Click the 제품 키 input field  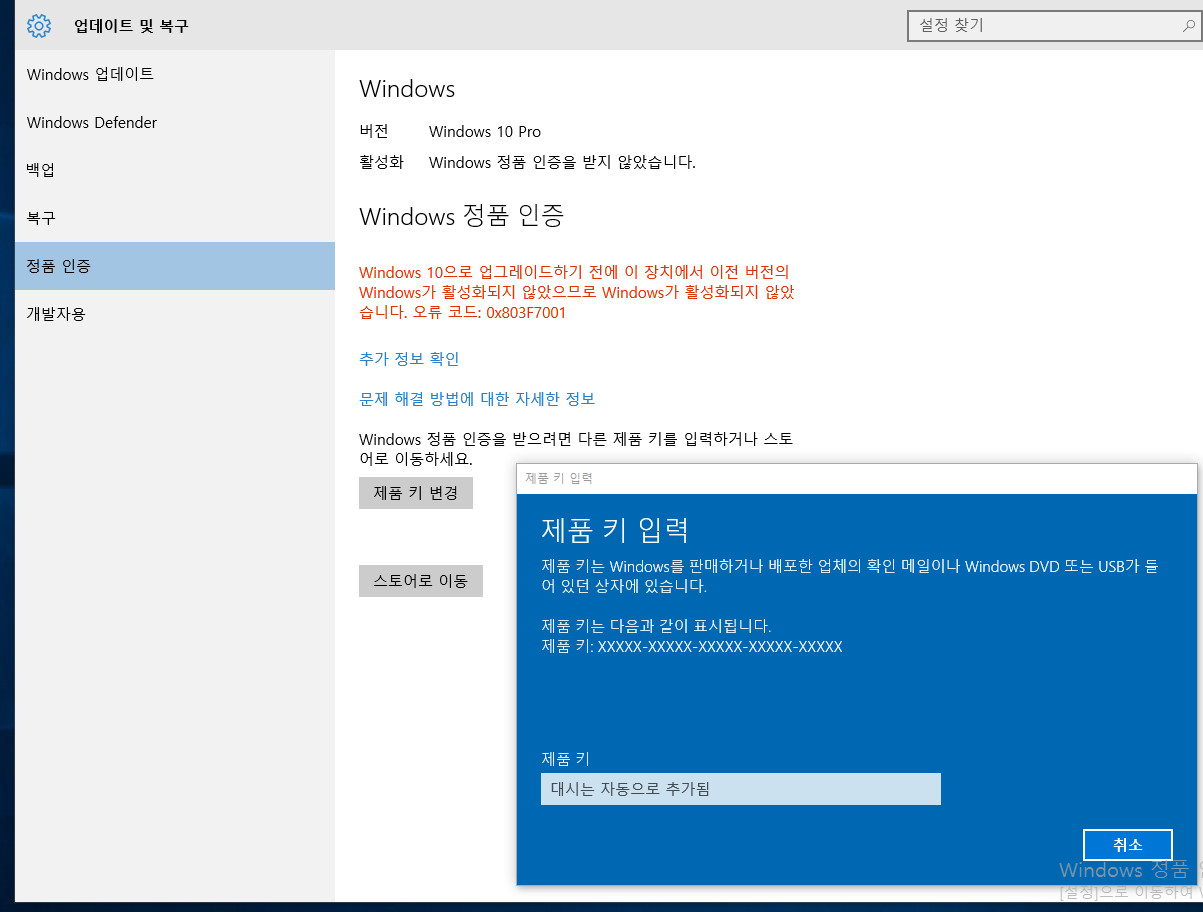pos(741,789)
